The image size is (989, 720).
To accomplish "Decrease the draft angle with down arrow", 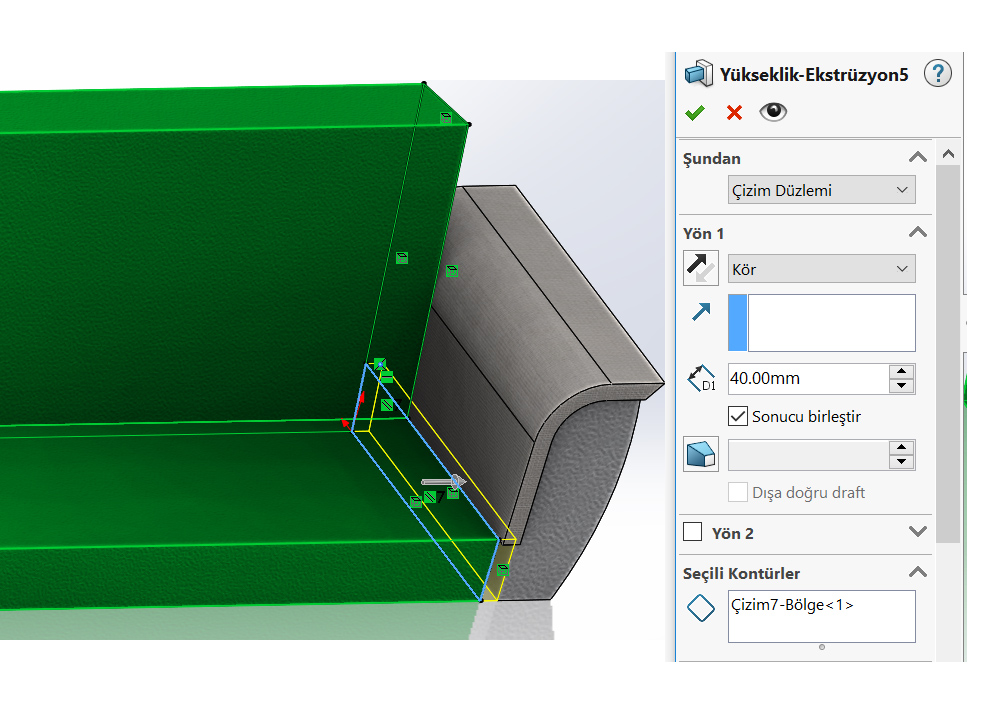I will tap(902, 462).
